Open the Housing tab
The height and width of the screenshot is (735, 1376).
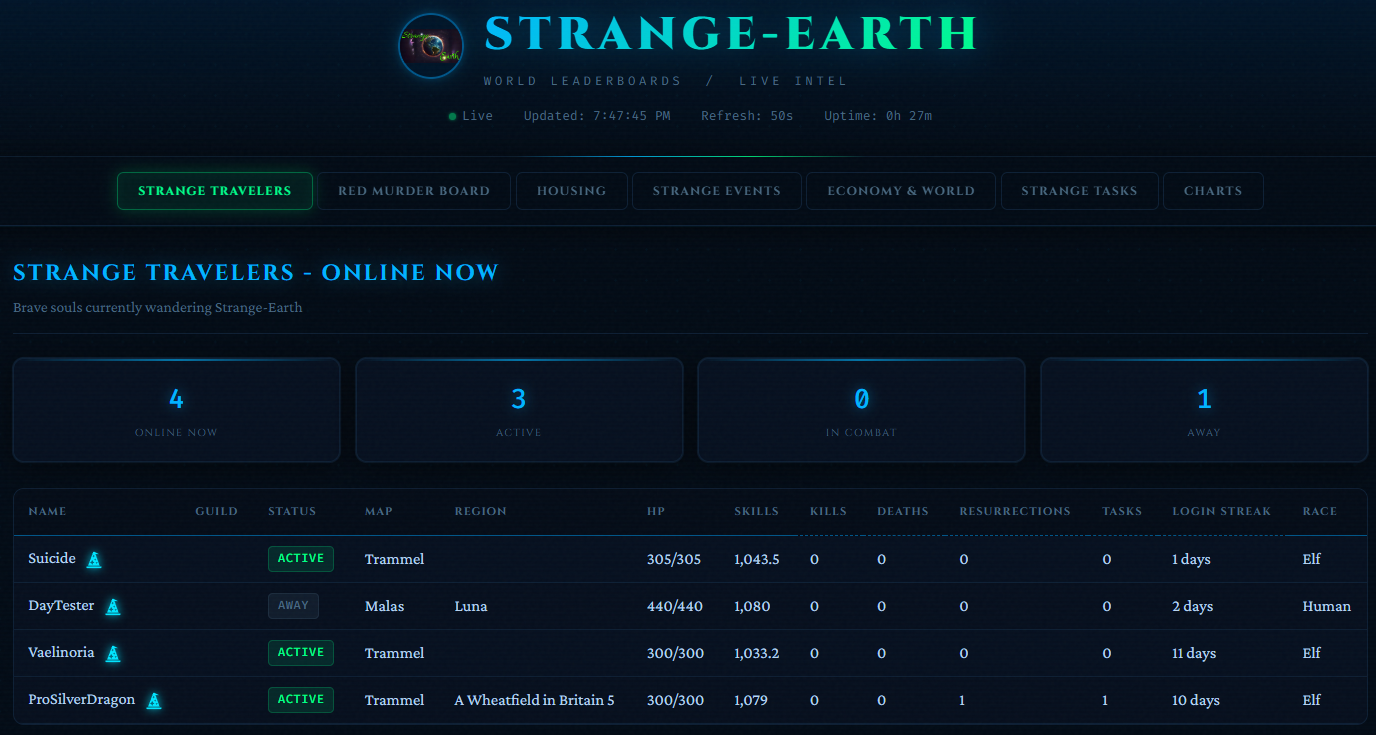click(x=571, y=191)
